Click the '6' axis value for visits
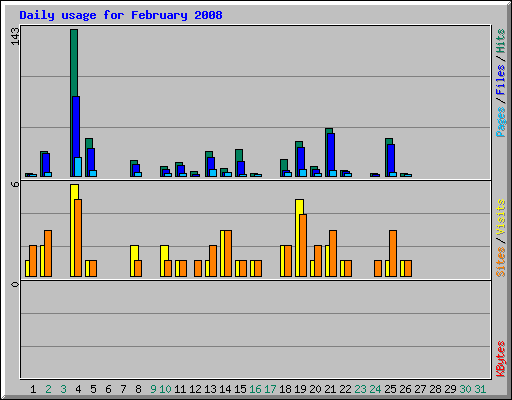512x400 pixels. (15, 184)
